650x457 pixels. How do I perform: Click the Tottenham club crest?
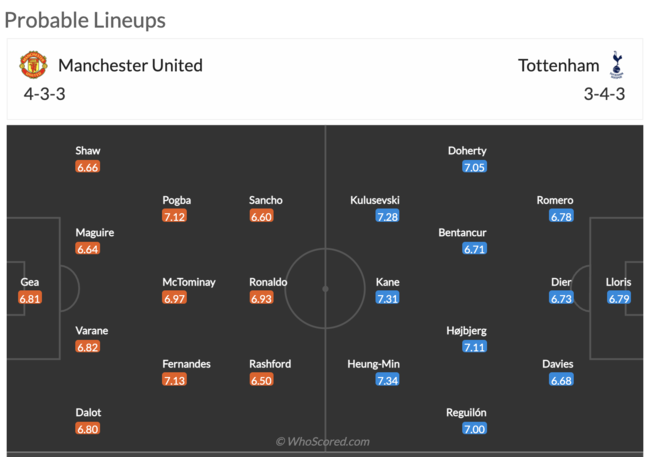(x=616, y=66)
